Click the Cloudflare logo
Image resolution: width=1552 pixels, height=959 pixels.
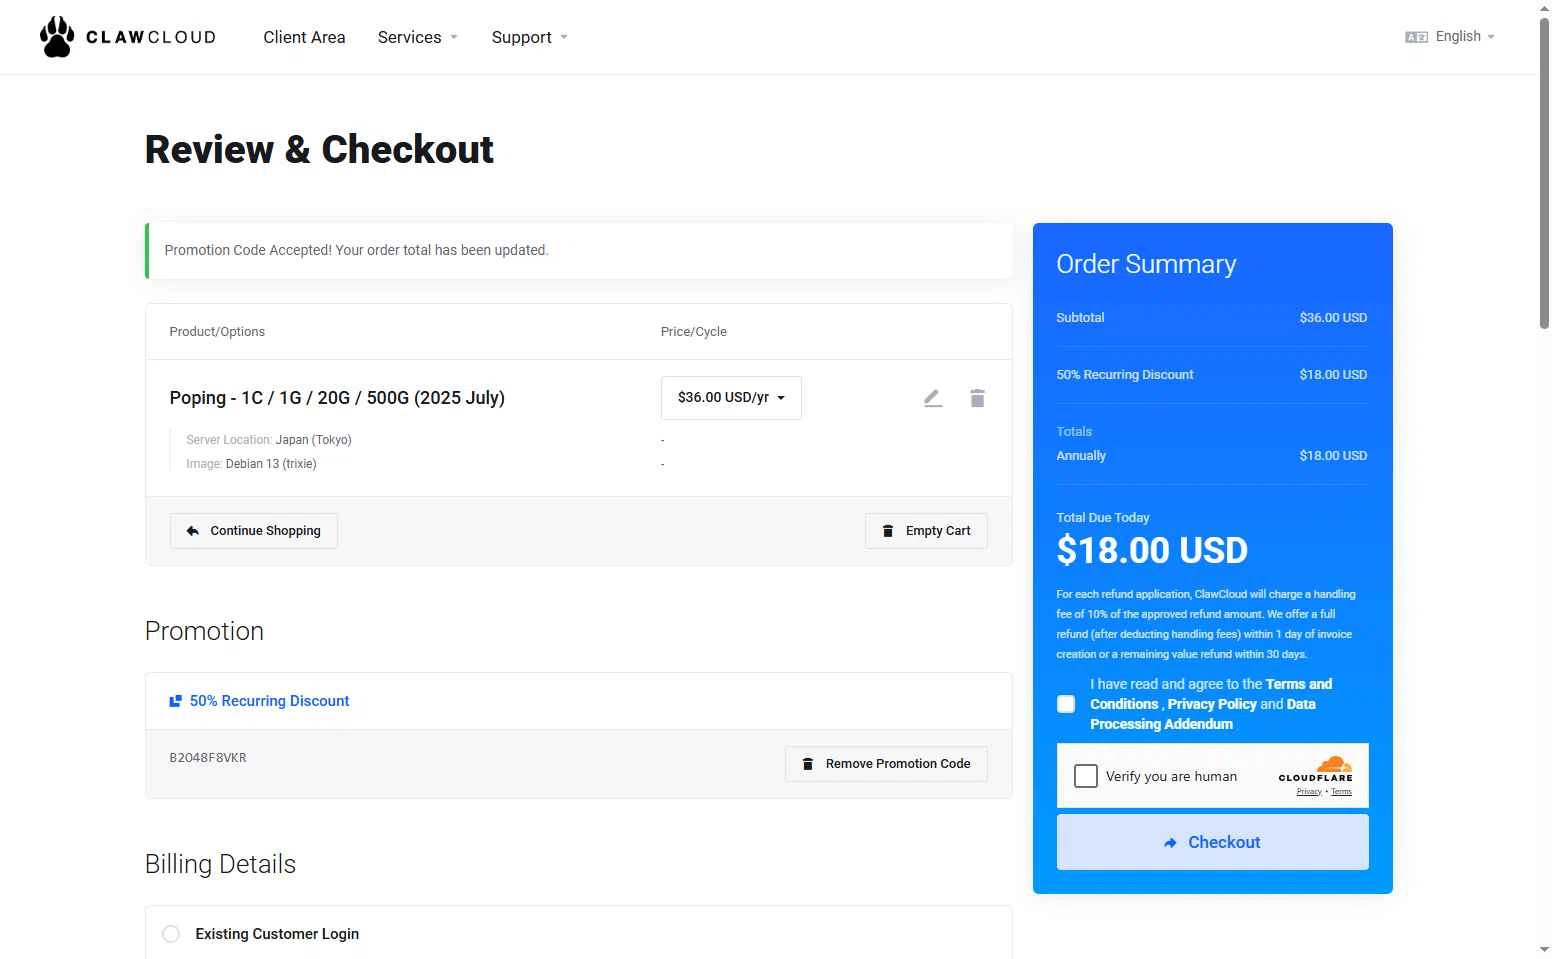(x=1316, y=770)
